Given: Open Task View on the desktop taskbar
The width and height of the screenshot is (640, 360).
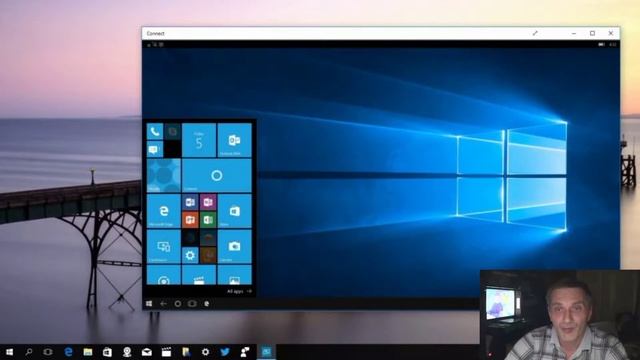Looking at the screenshot, I should [48, 352].
